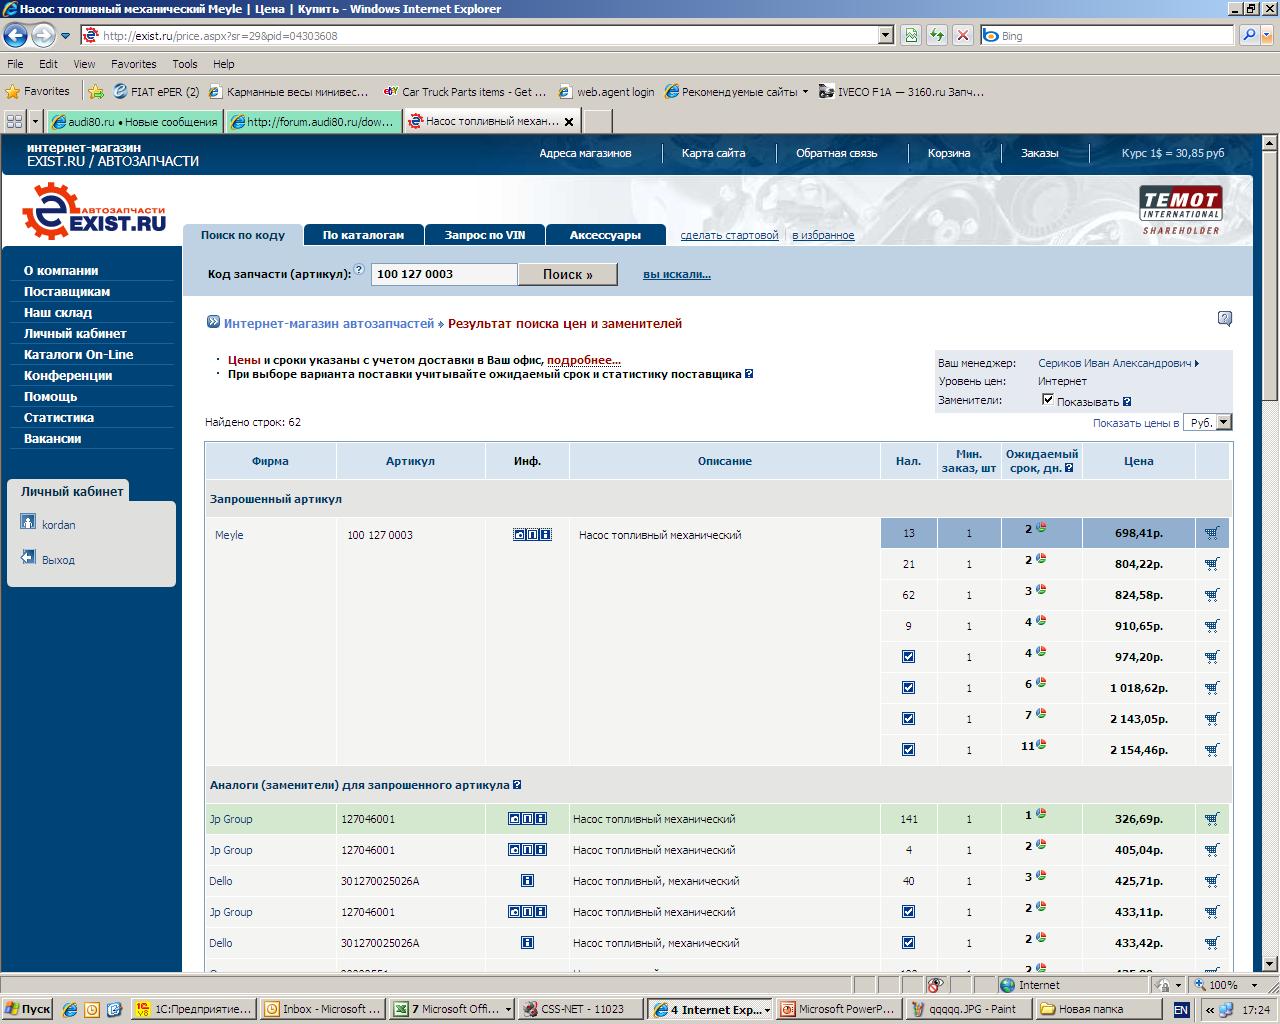This screenshot has height=1024, width=1280.
Task: Add 804,22р. offer to cart
Action: (1212, 564)
